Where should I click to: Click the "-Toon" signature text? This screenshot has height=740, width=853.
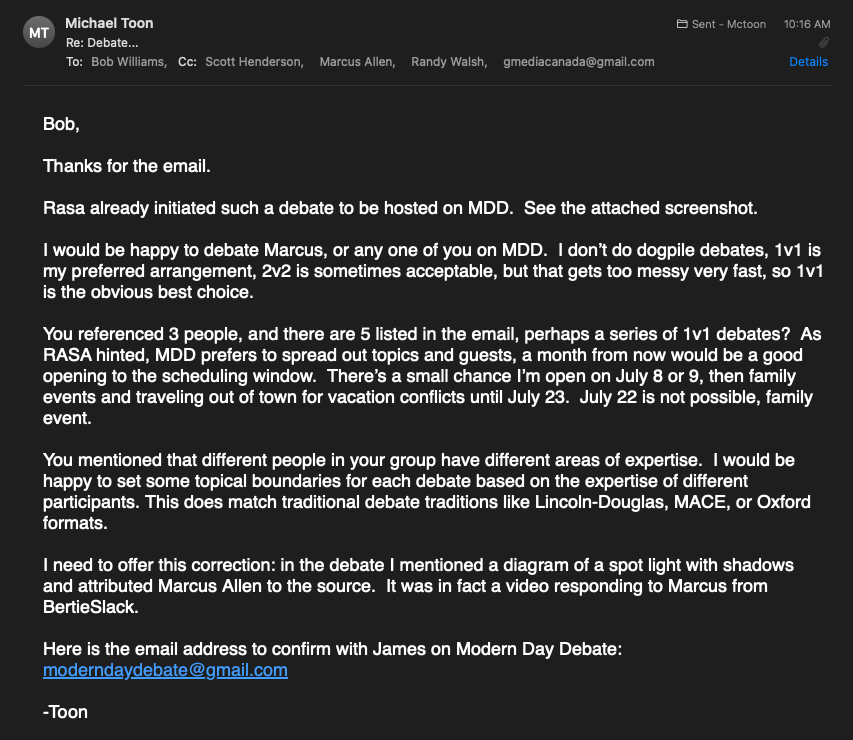click(65, 712)
